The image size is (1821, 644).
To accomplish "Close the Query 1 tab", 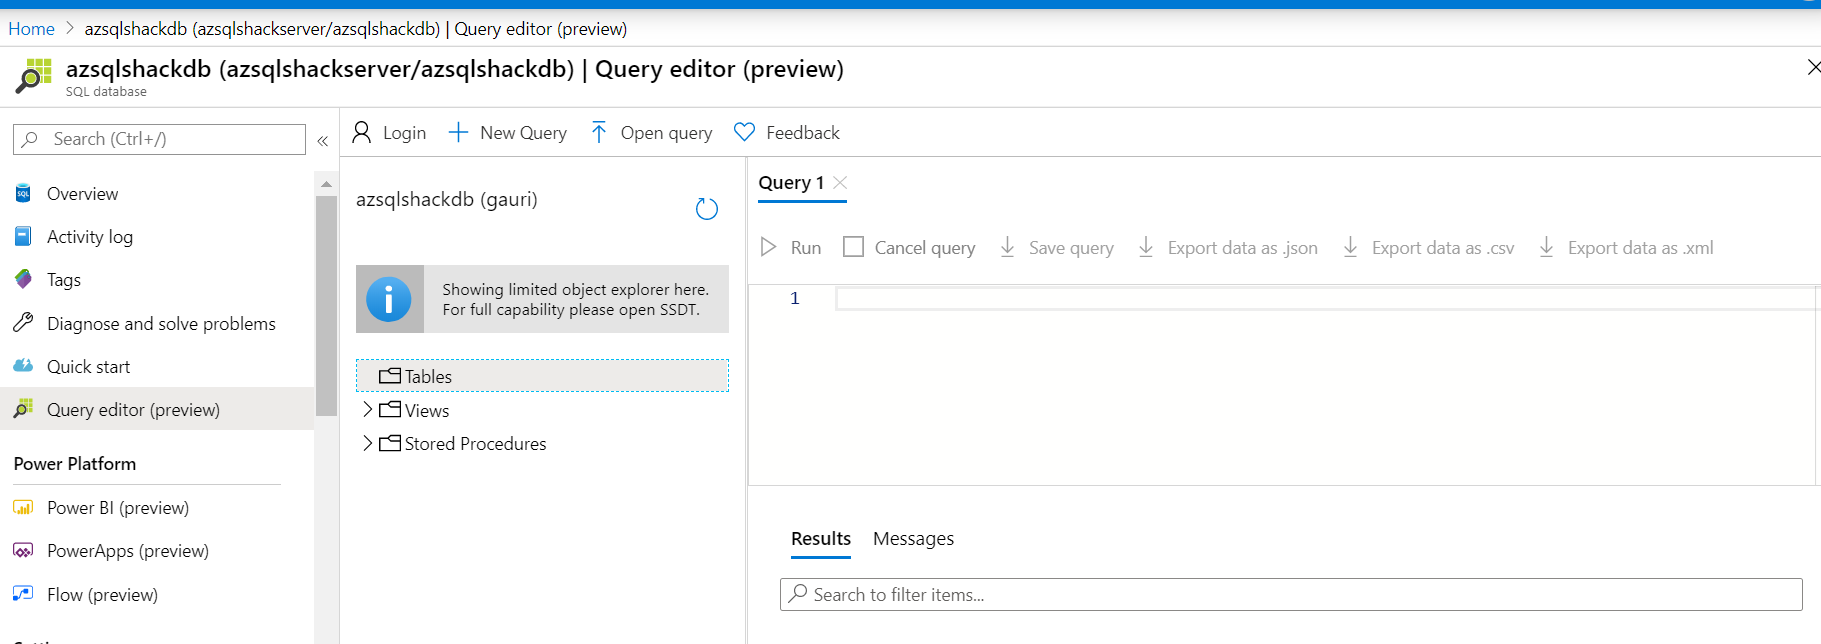I will coord(841,182).
